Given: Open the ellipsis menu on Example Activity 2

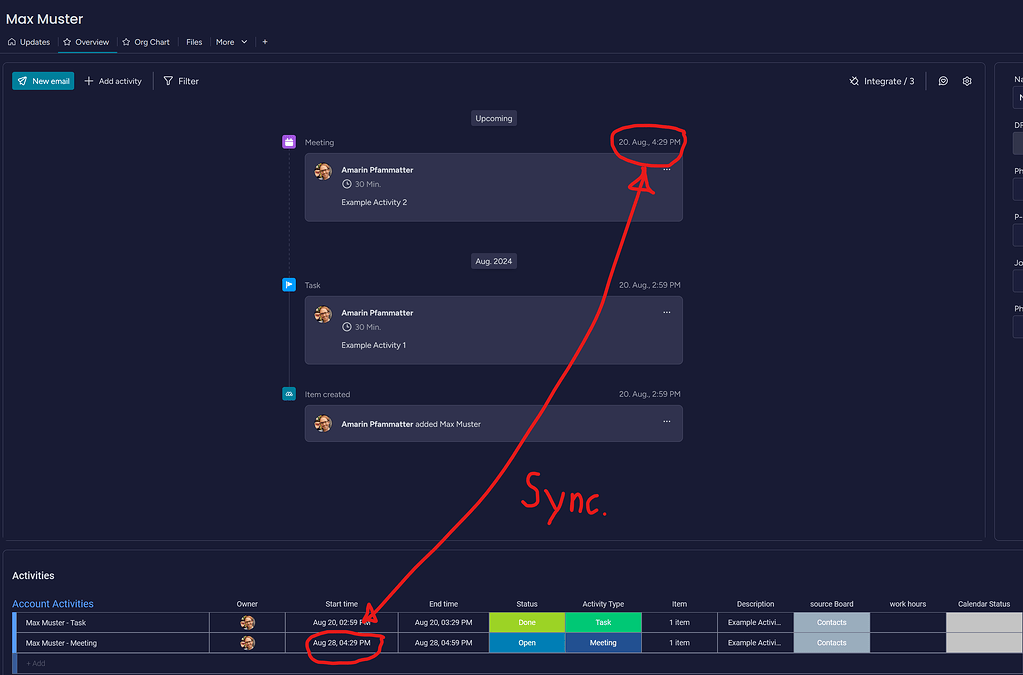Looking at the screenshot, I should [666, 170].
